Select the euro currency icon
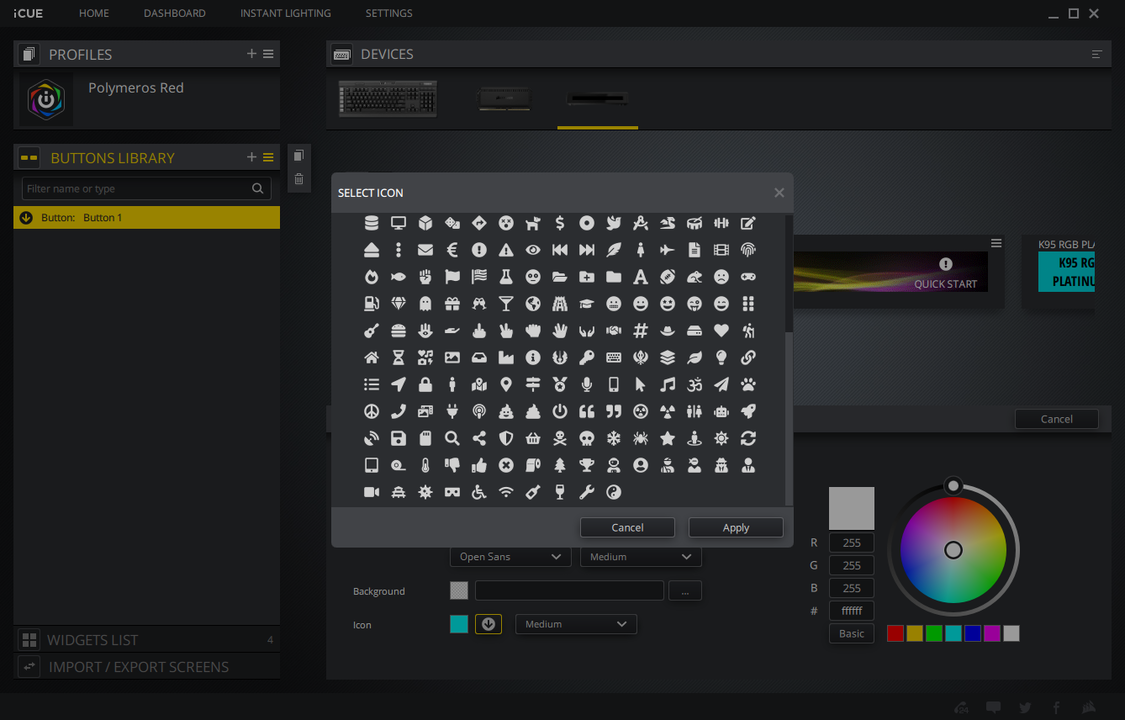This screenshot has height=720, width=1125. (x=452, y=250)
